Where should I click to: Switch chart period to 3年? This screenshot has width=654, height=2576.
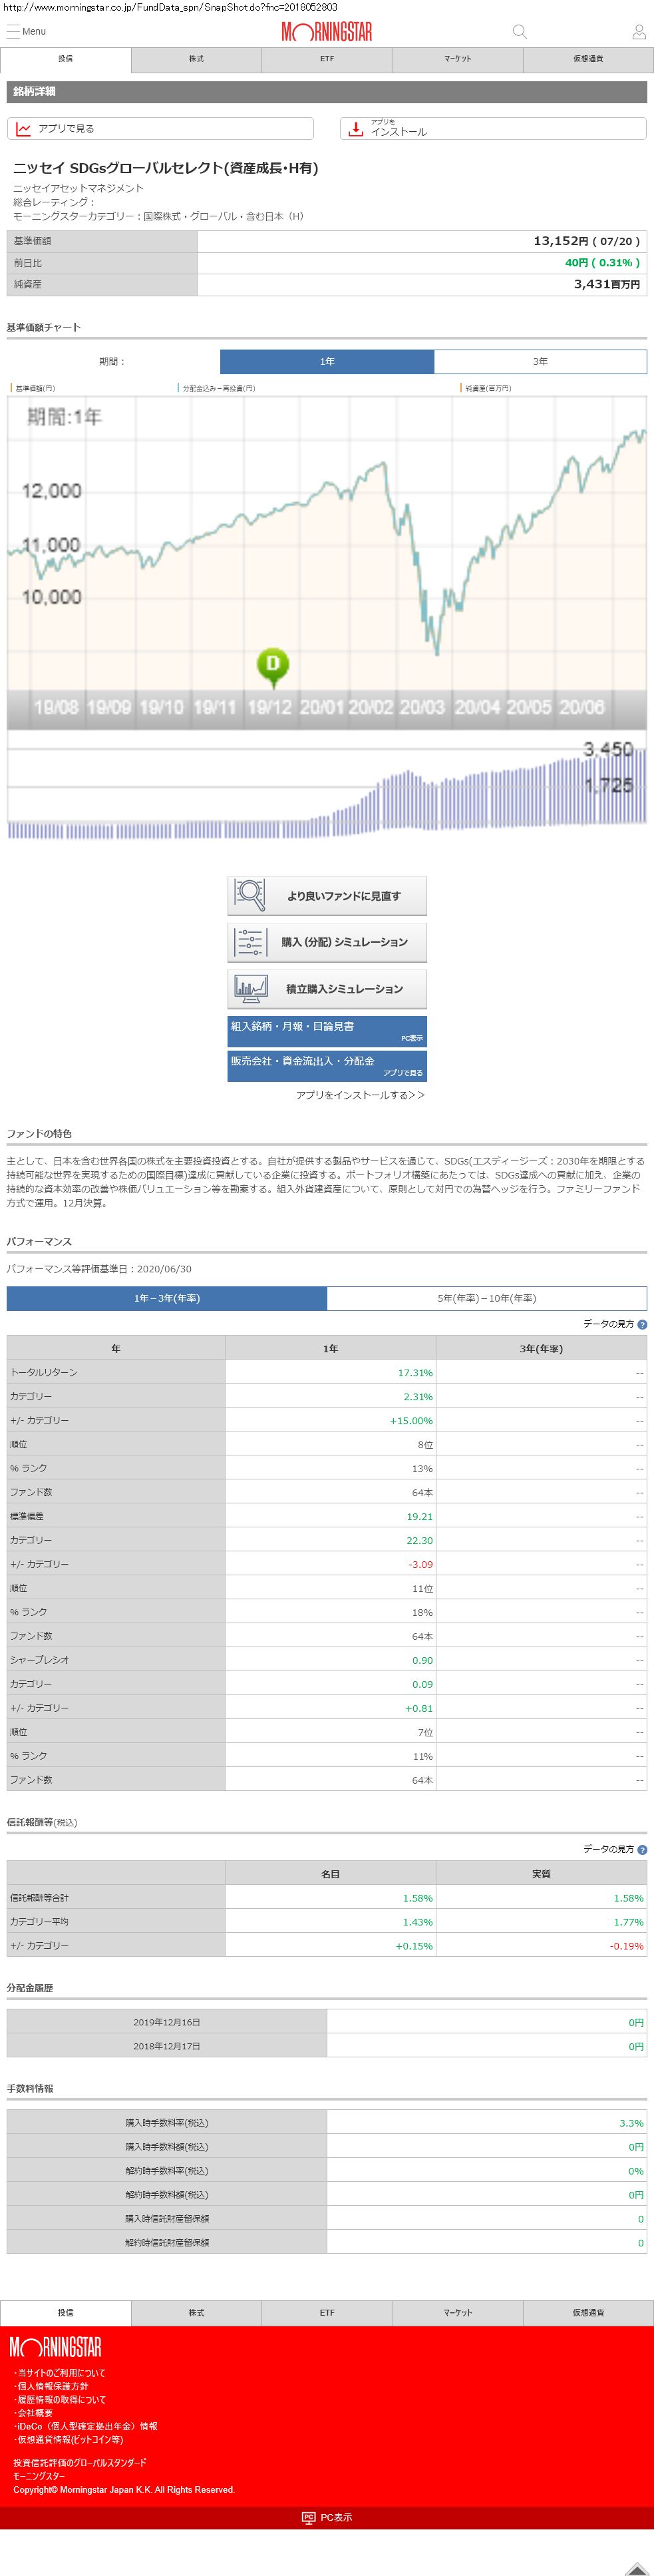(x=540, y=361)
